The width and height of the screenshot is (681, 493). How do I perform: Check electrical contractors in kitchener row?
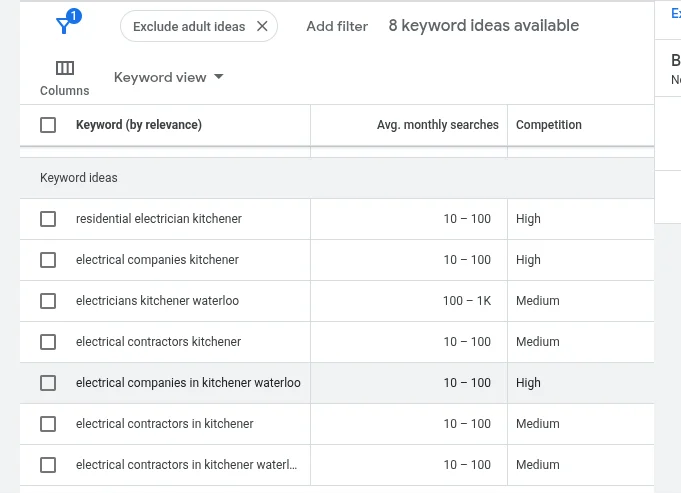[48, 424]
